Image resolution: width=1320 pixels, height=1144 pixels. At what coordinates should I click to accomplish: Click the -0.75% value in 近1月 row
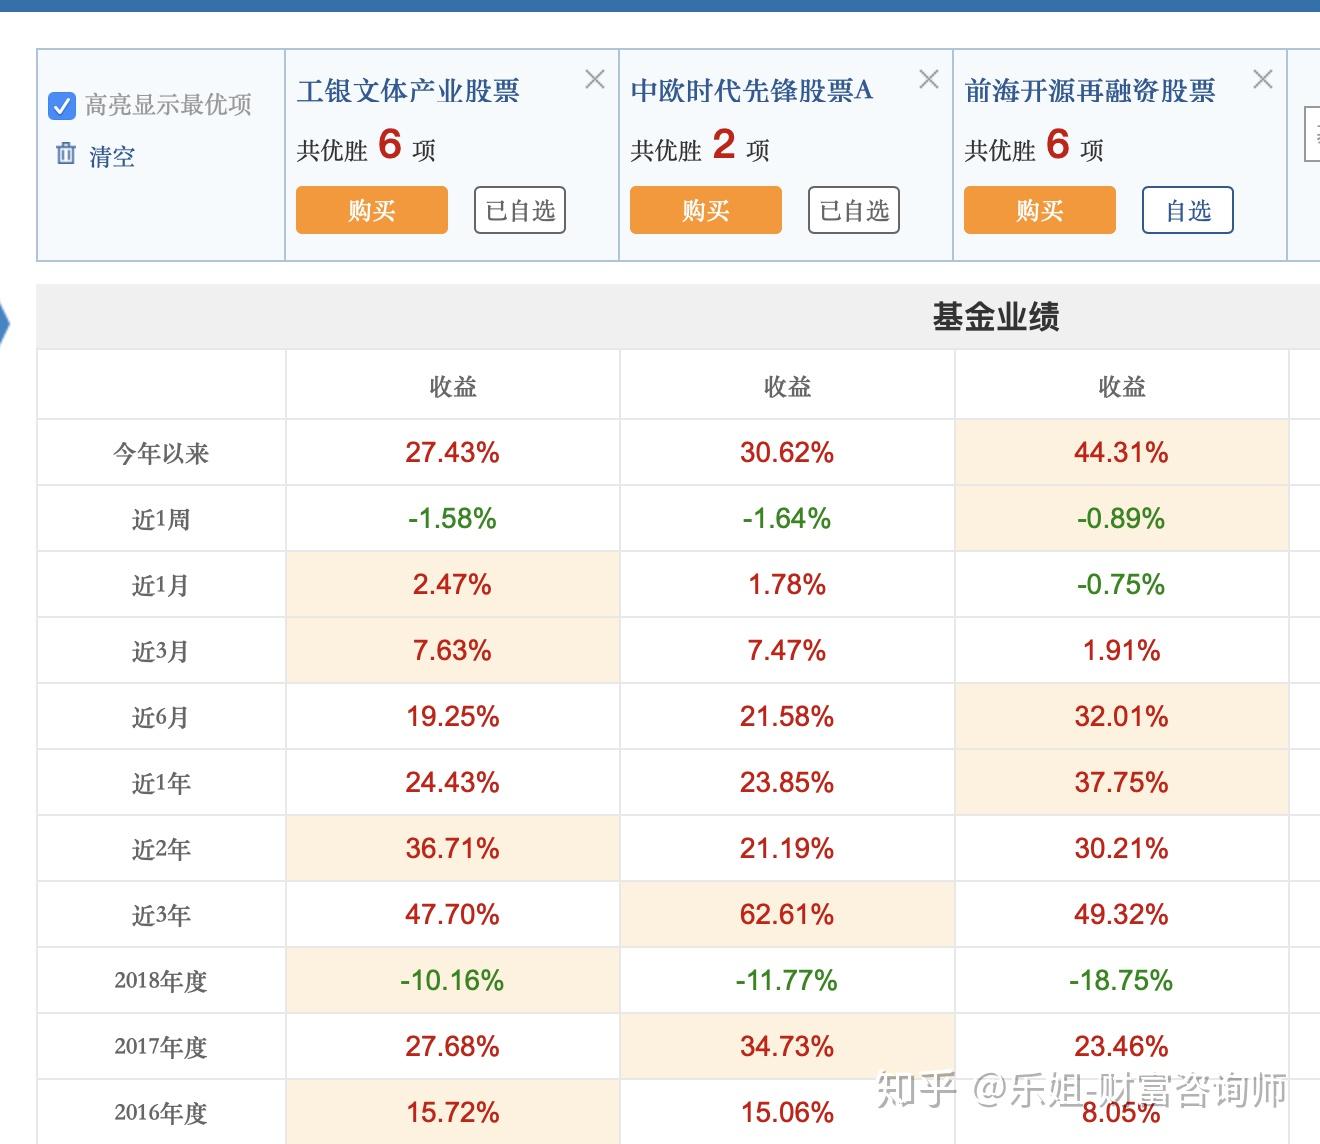coord(1121,584)
